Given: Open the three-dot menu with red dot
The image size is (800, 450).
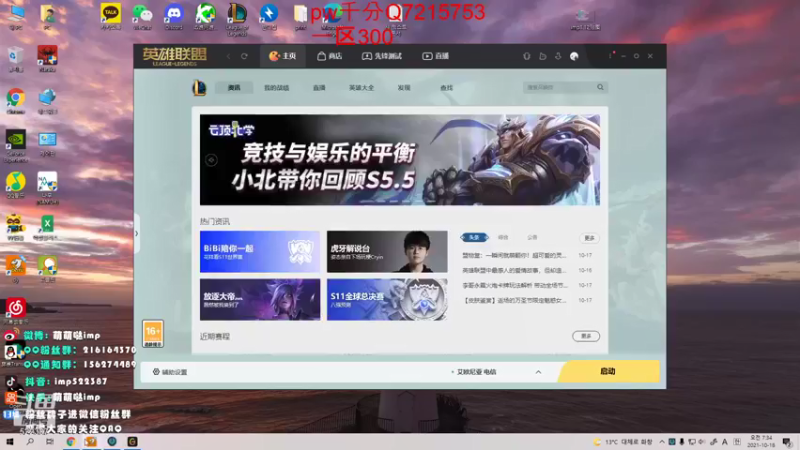Looking at the screenshot, I should click(610, 56).
